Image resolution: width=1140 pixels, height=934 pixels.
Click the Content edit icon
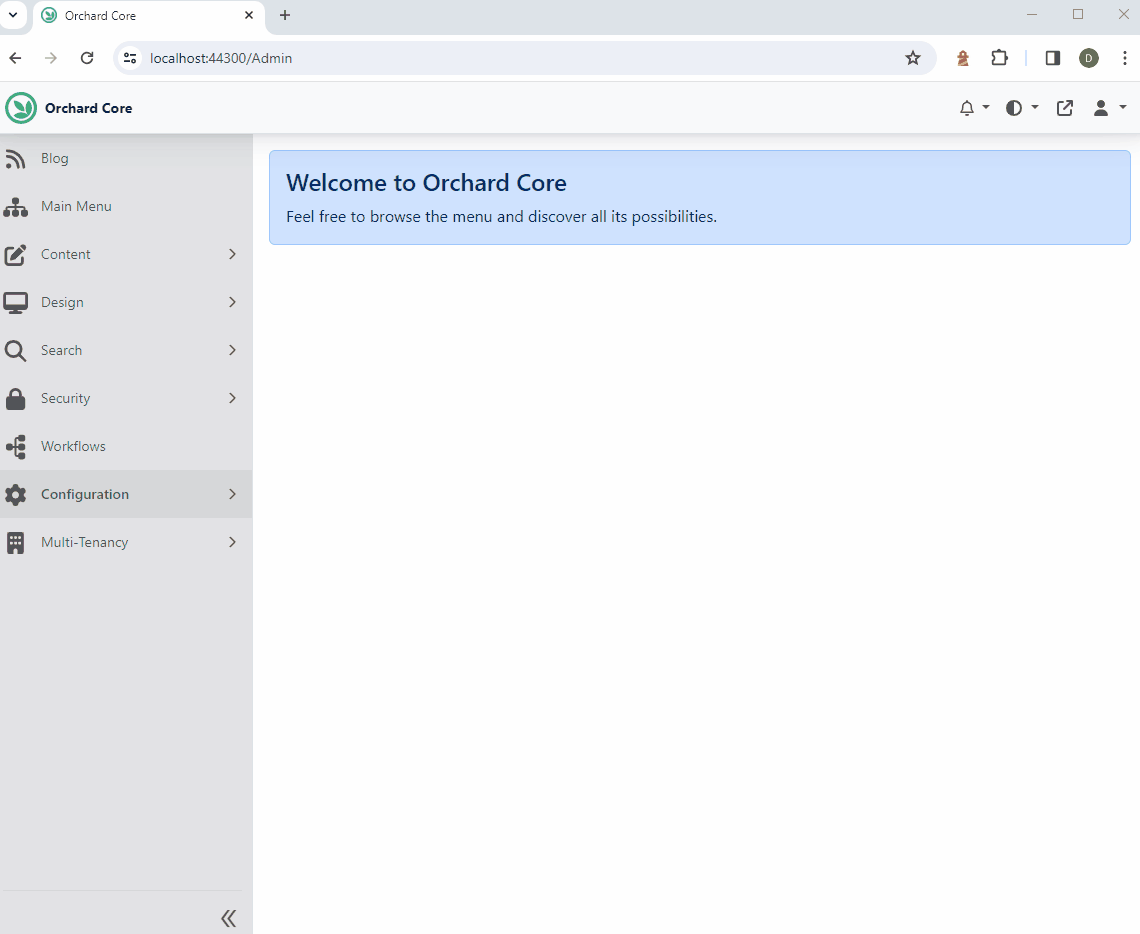click(x=15, y=254)
